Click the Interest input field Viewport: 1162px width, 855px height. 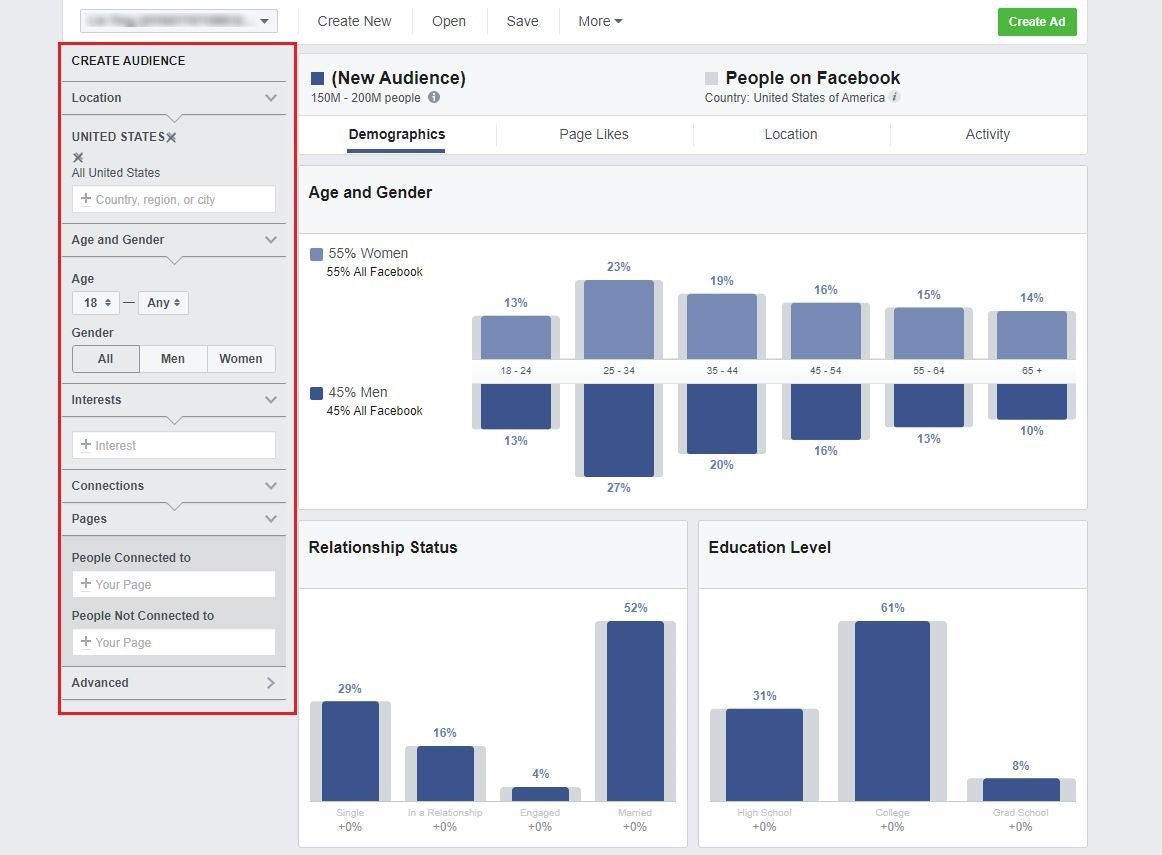(x=174, y=446)
